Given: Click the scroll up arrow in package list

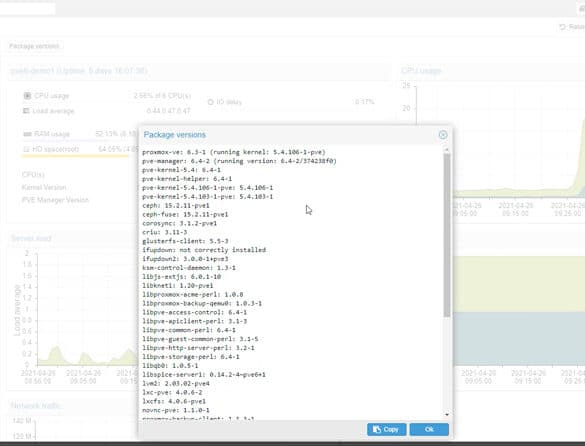Looking at the screenshot, I should point(447,149).
